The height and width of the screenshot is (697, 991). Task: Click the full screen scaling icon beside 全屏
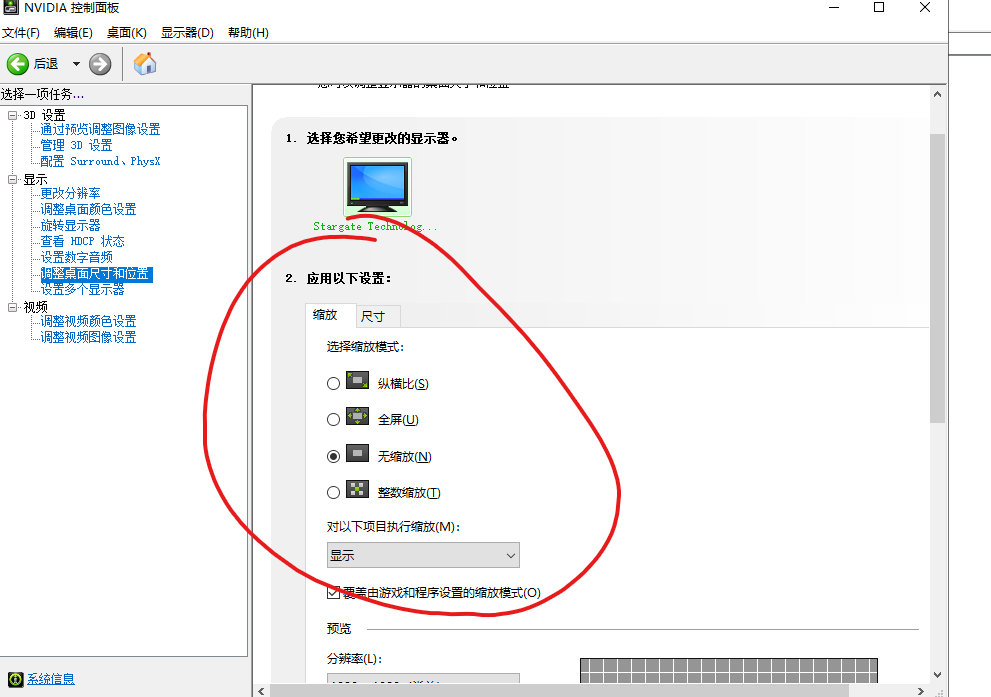[357, 418]
